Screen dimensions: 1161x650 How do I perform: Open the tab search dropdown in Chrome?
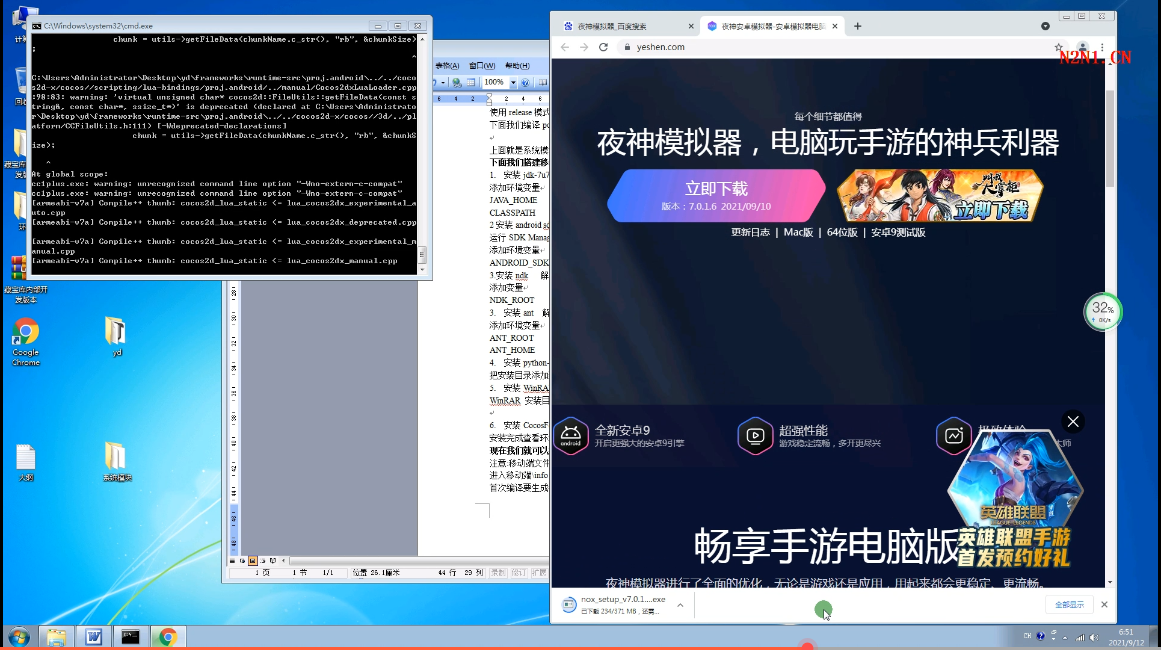pos(1046,27)
